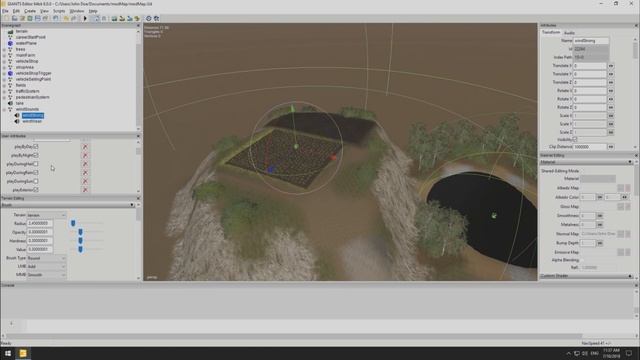Image resolution: width=640 pixels, height=360 pixels.
Task: Switch to the Audio tab in Attributes
Action: (569, 33)
